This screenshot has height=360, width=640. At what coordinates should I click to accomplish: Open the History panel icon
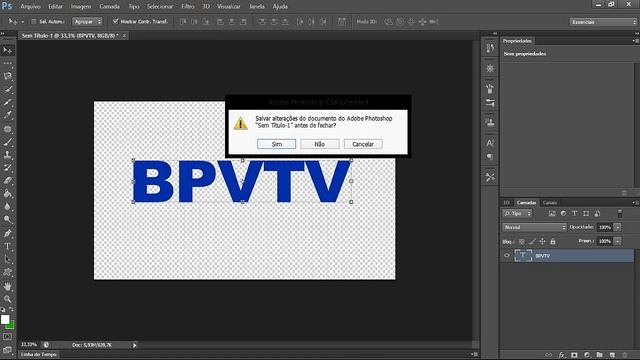490,49
